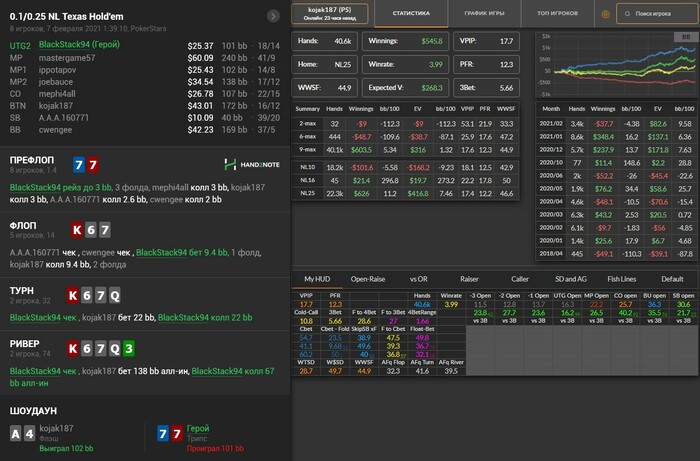The height and width of the screenshot is (461, 700).
Task: Select the NL25 summary row
Action: [x=405, y=194]
